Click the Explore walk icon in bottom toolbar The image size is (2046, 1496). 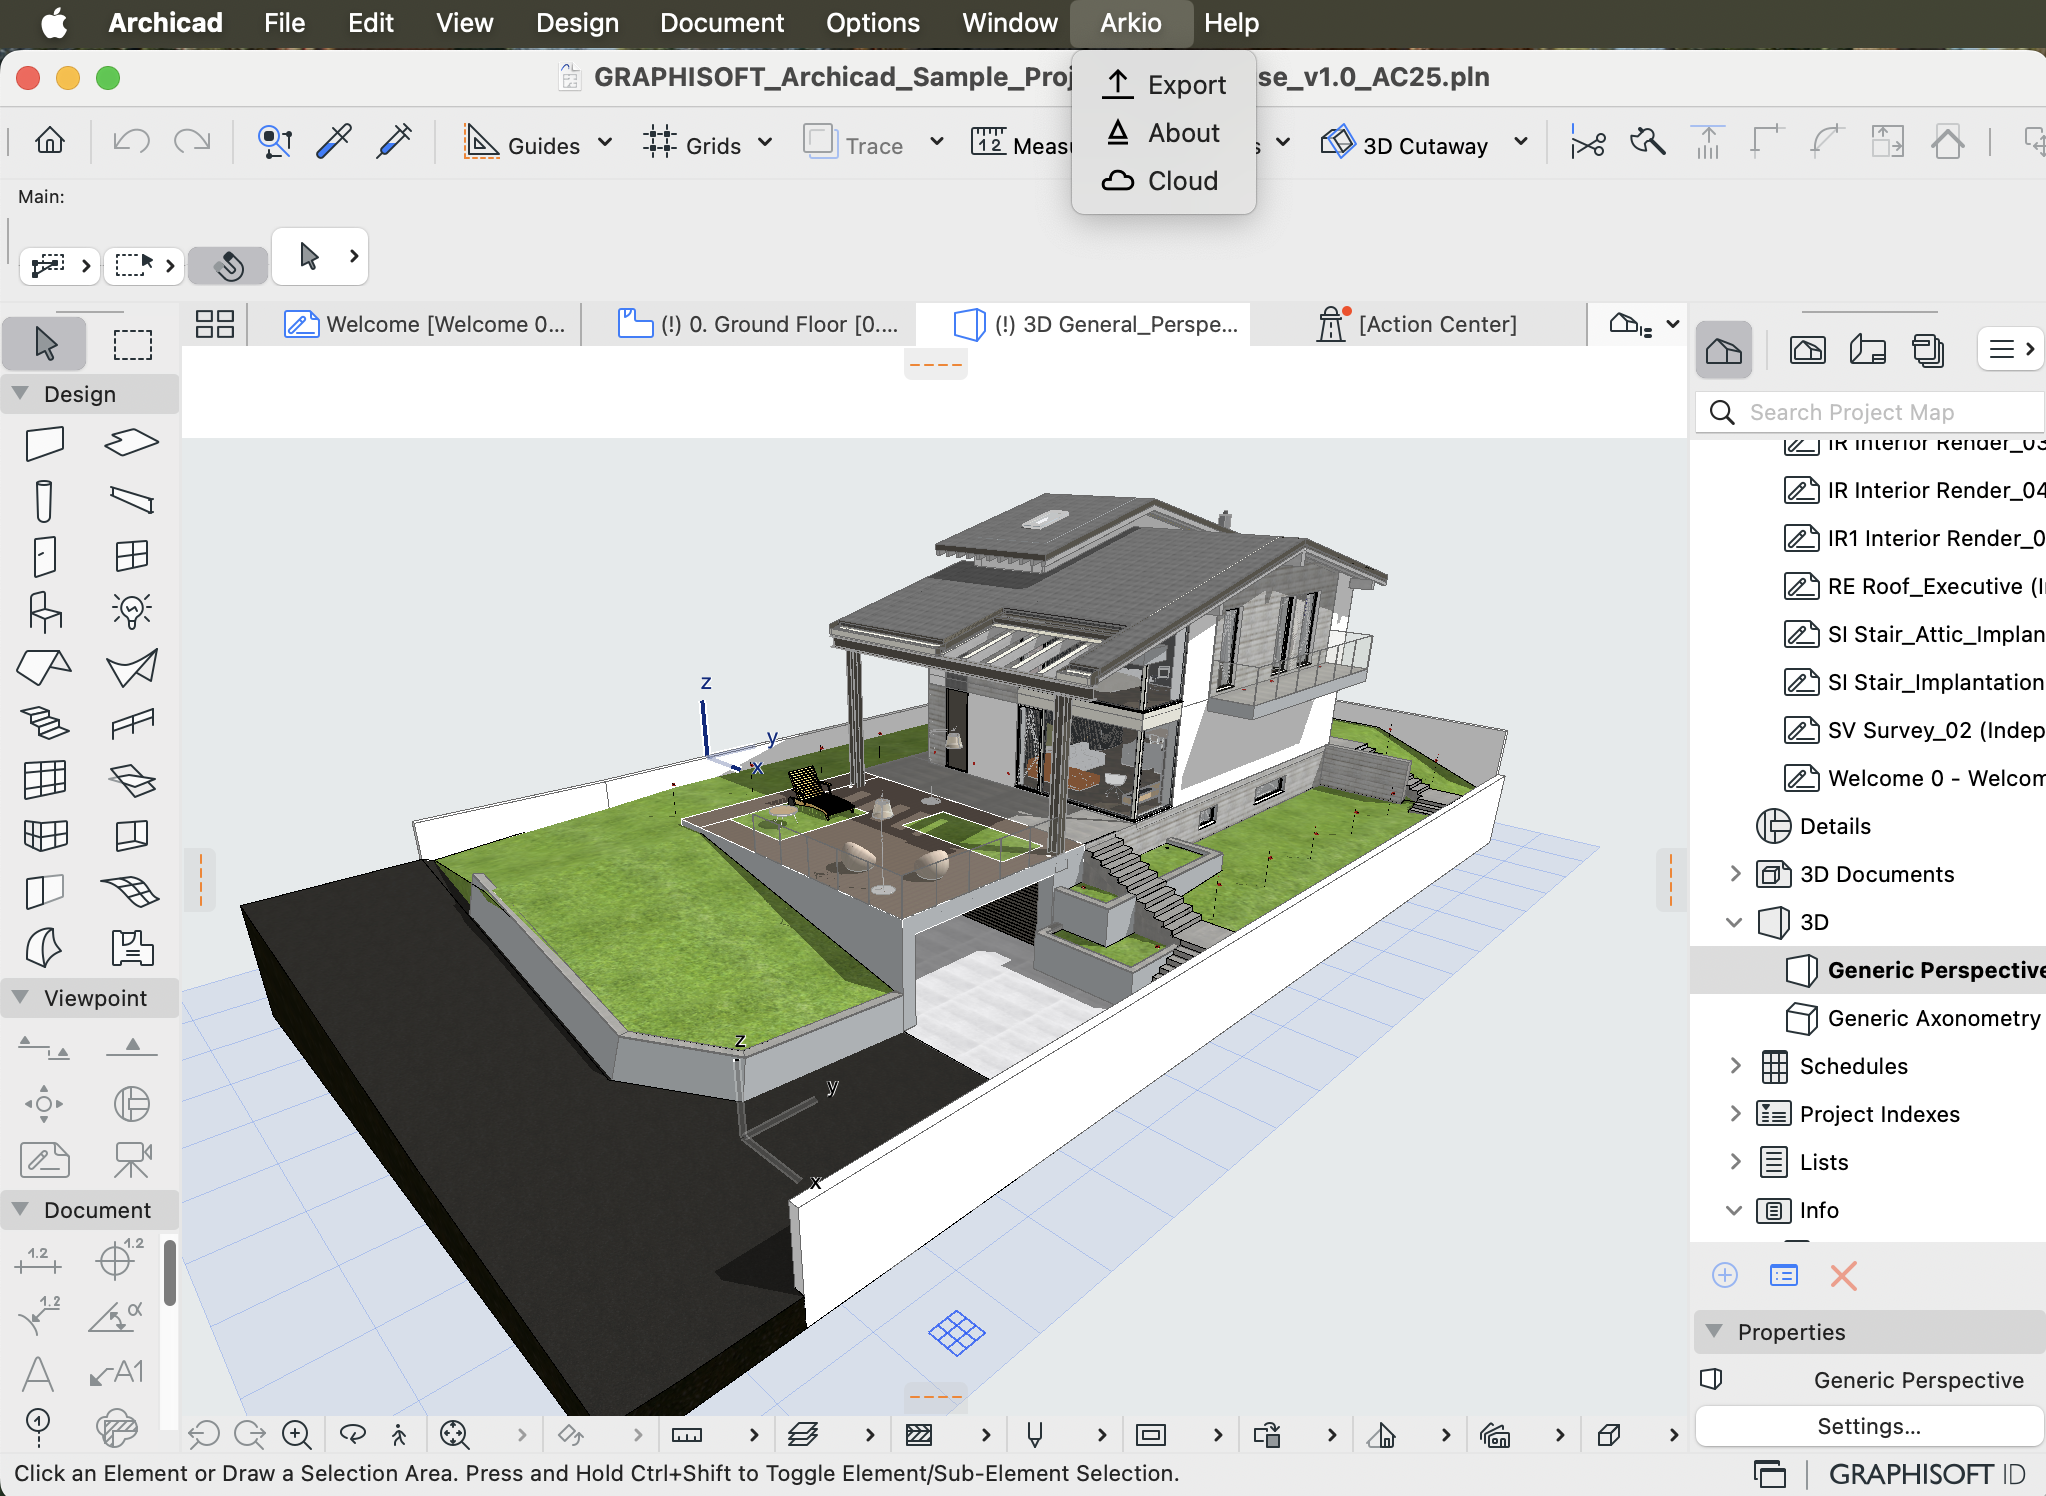396,1434
